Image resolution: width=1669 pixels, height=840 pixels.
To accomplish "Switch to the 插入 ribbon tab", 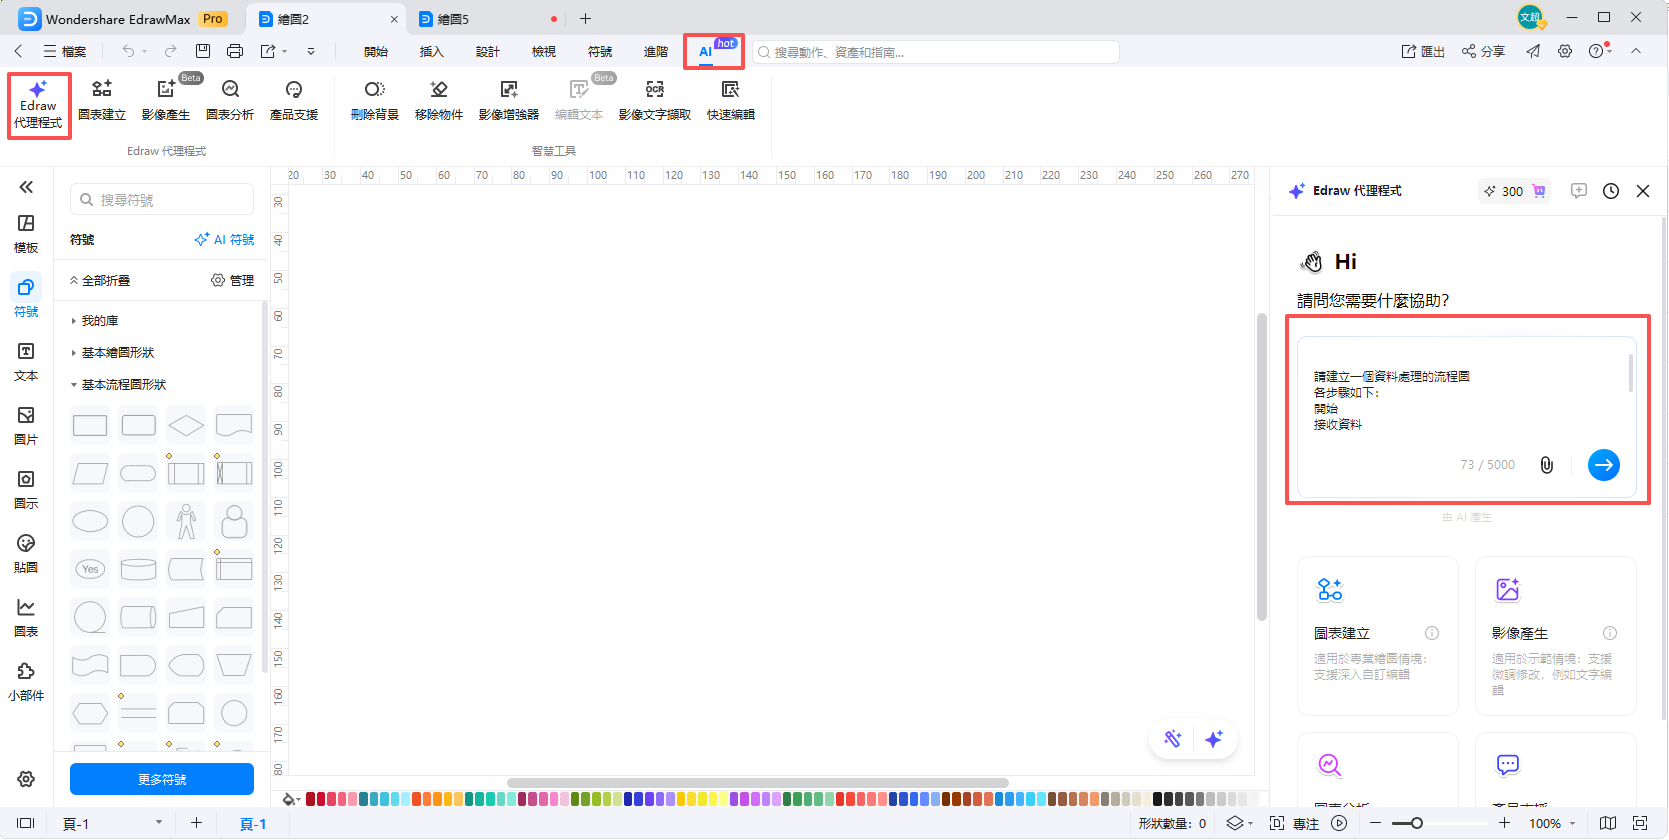I will (x=431, y=52).
